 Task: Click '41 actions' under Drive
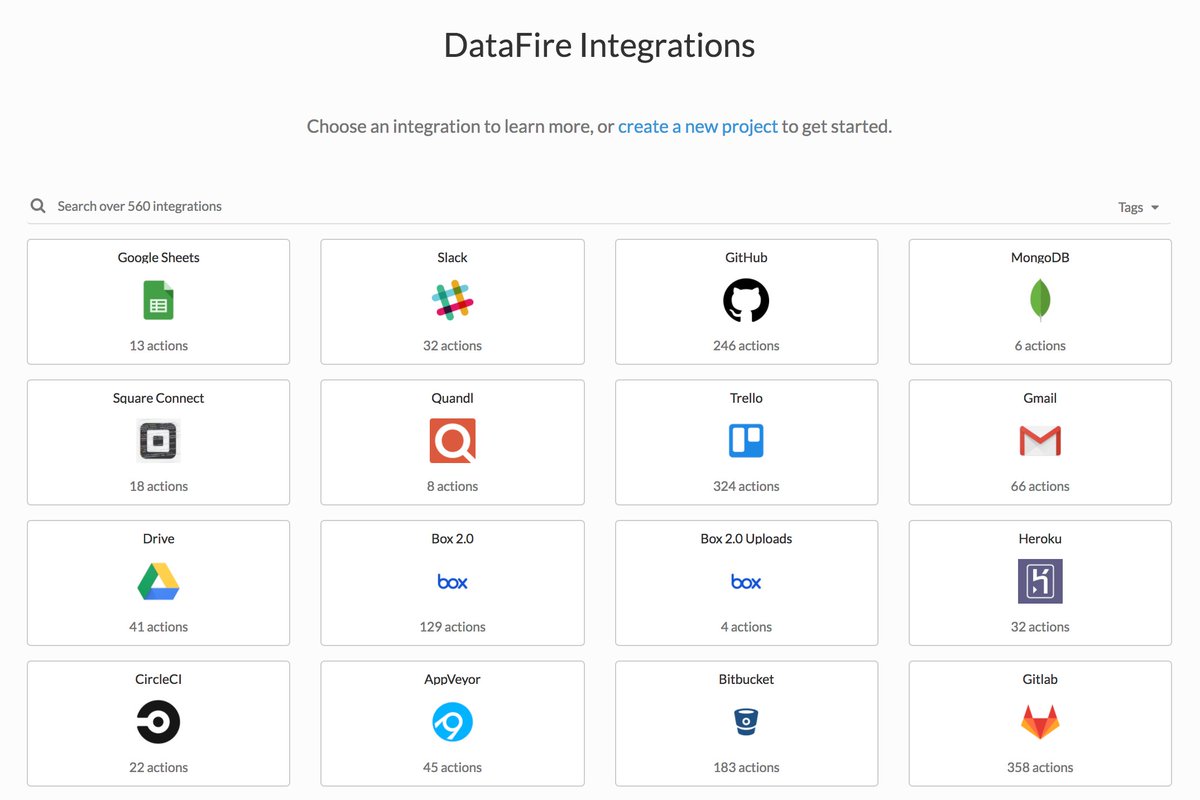click(x=158, y=627)
